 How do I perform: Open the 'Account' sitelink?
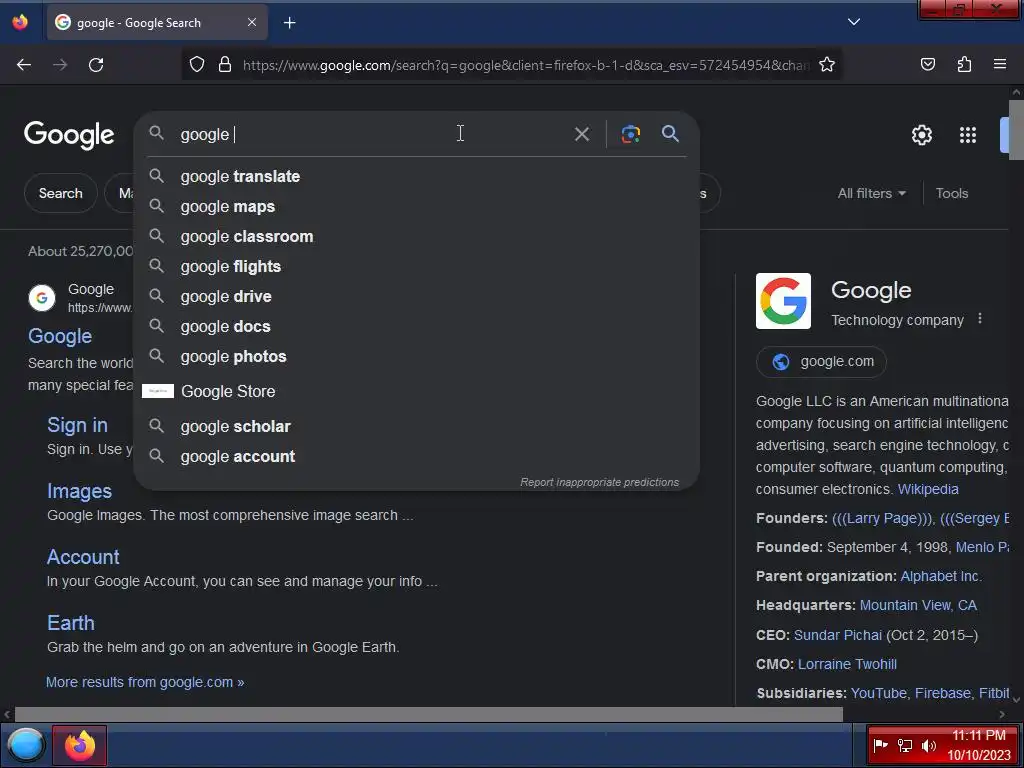[x=83, y=557]
